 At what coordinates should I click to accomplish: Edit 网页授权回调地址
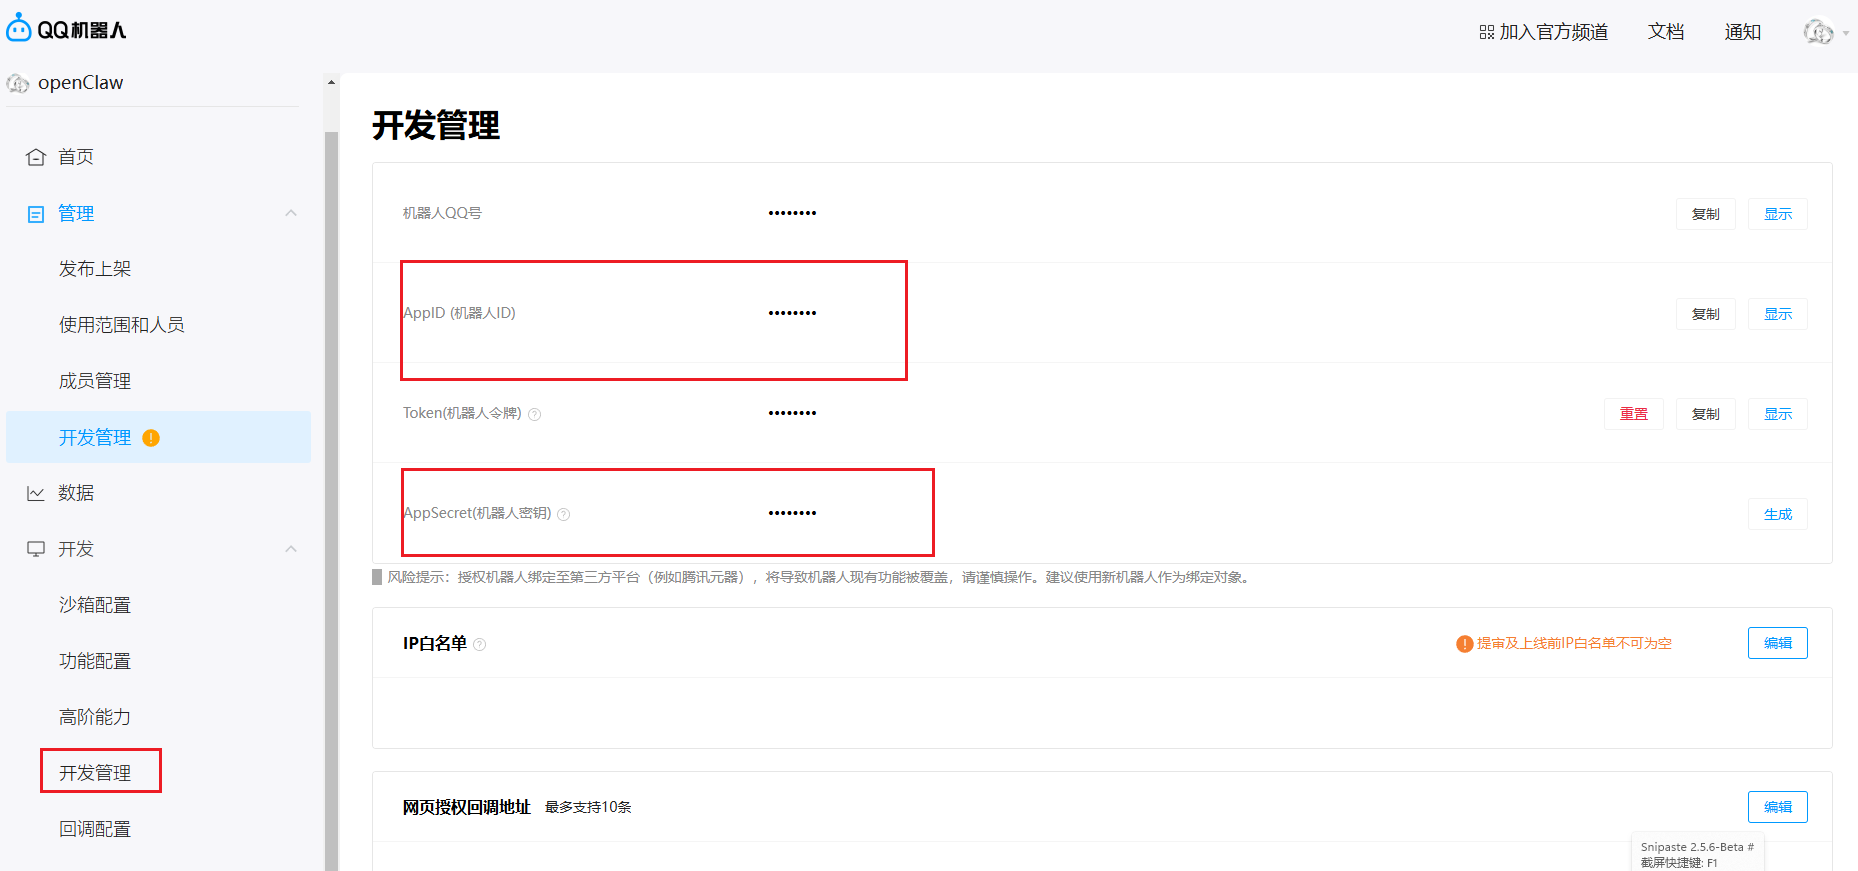tap(1777, 807)
